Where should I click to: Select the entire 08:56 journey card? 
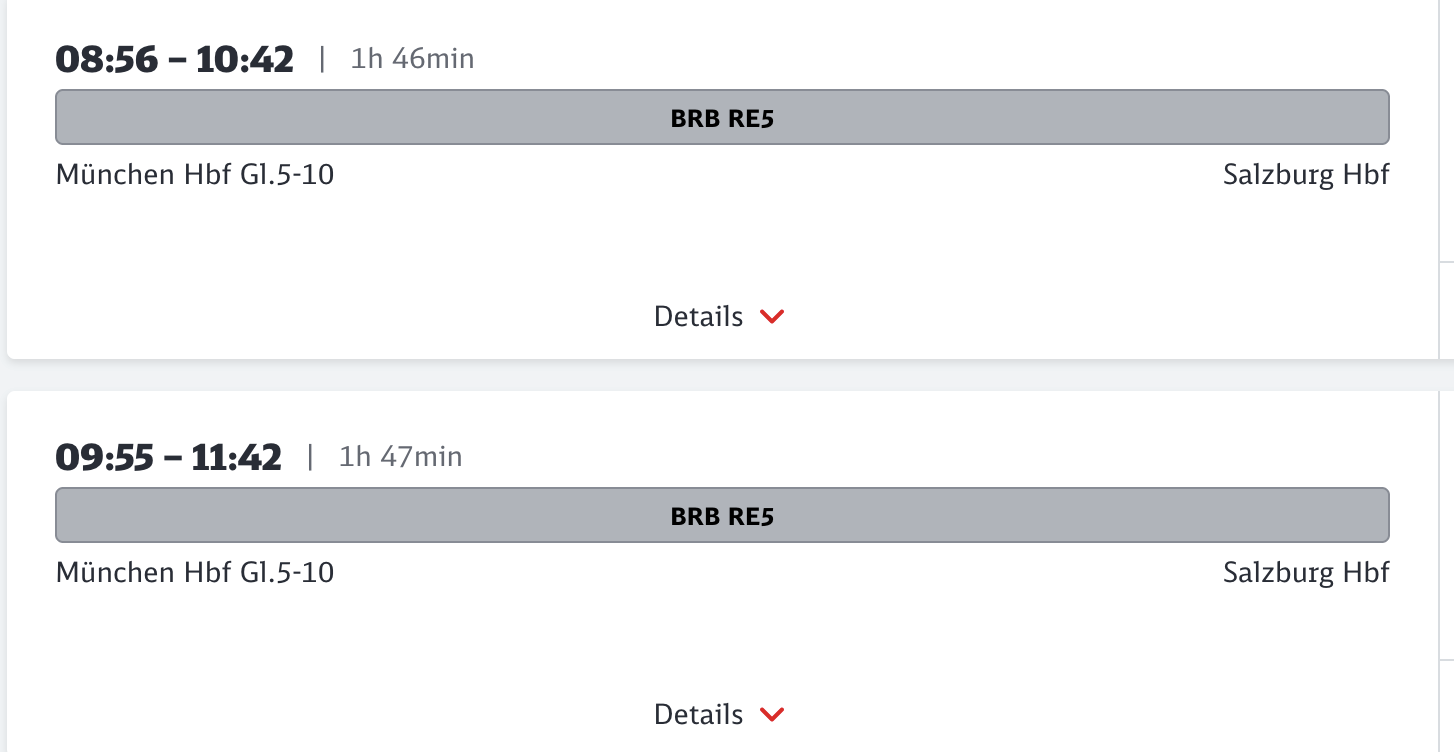pyautogui.click(x=722, y=180)
